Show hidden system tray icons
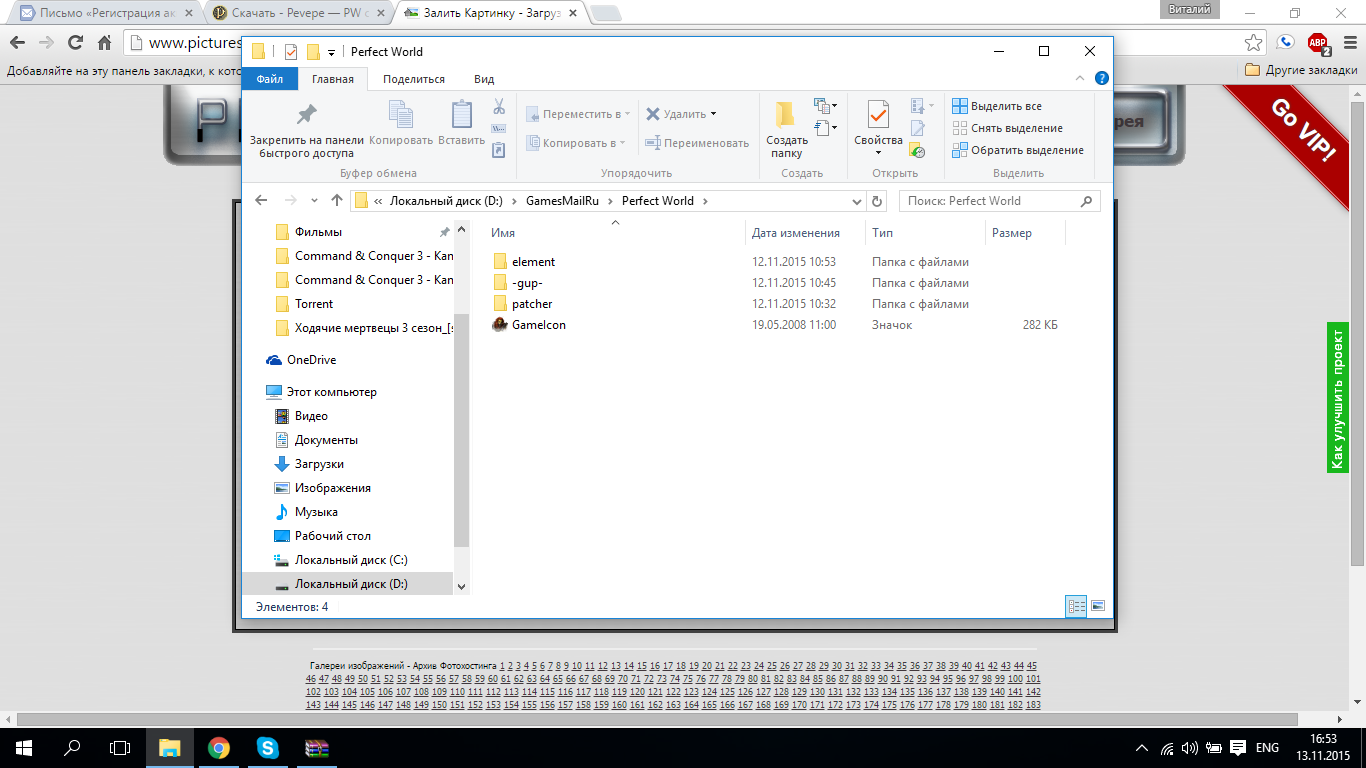The width and height of the screenshot is (1366, 768). tap(1143, 748)
